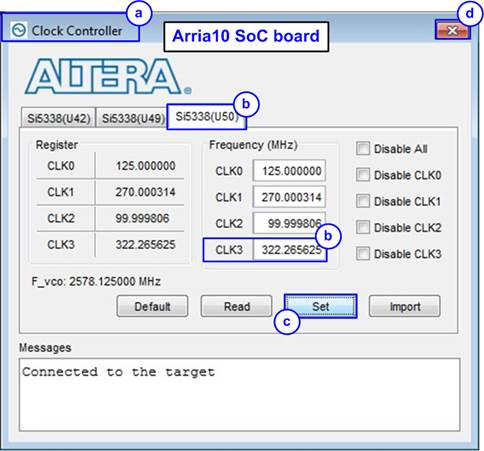Click the Frequency (MHz) group label
Image resolution: width=484 pixels, height=451 pixels.
pos(253,145)
